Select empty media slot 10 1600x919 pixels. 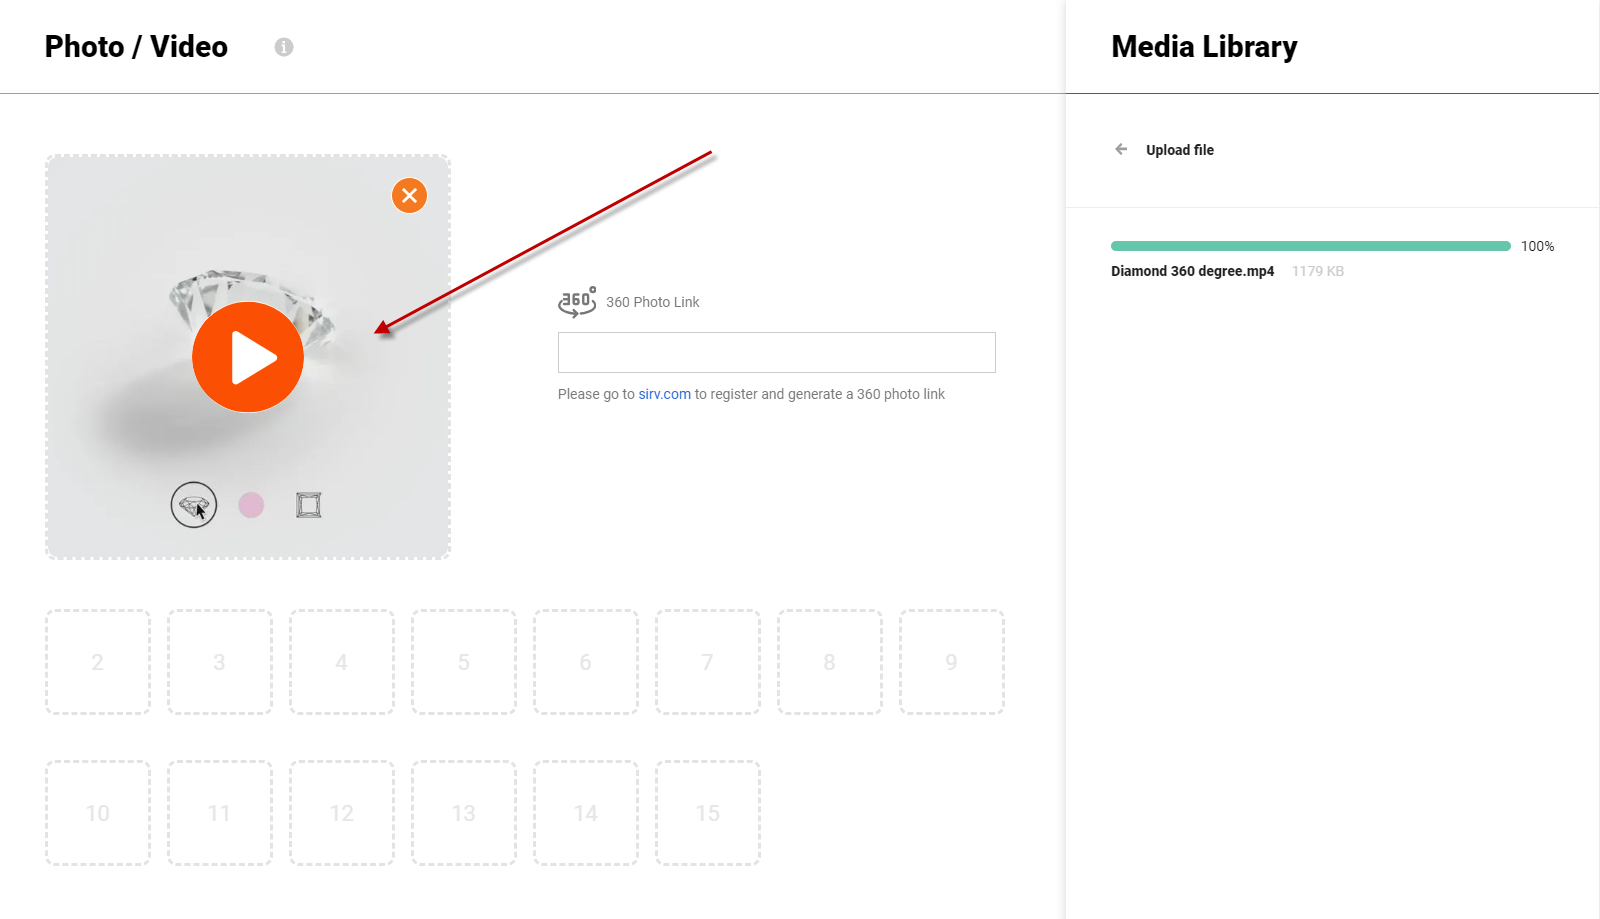click(x=98, y=813)
